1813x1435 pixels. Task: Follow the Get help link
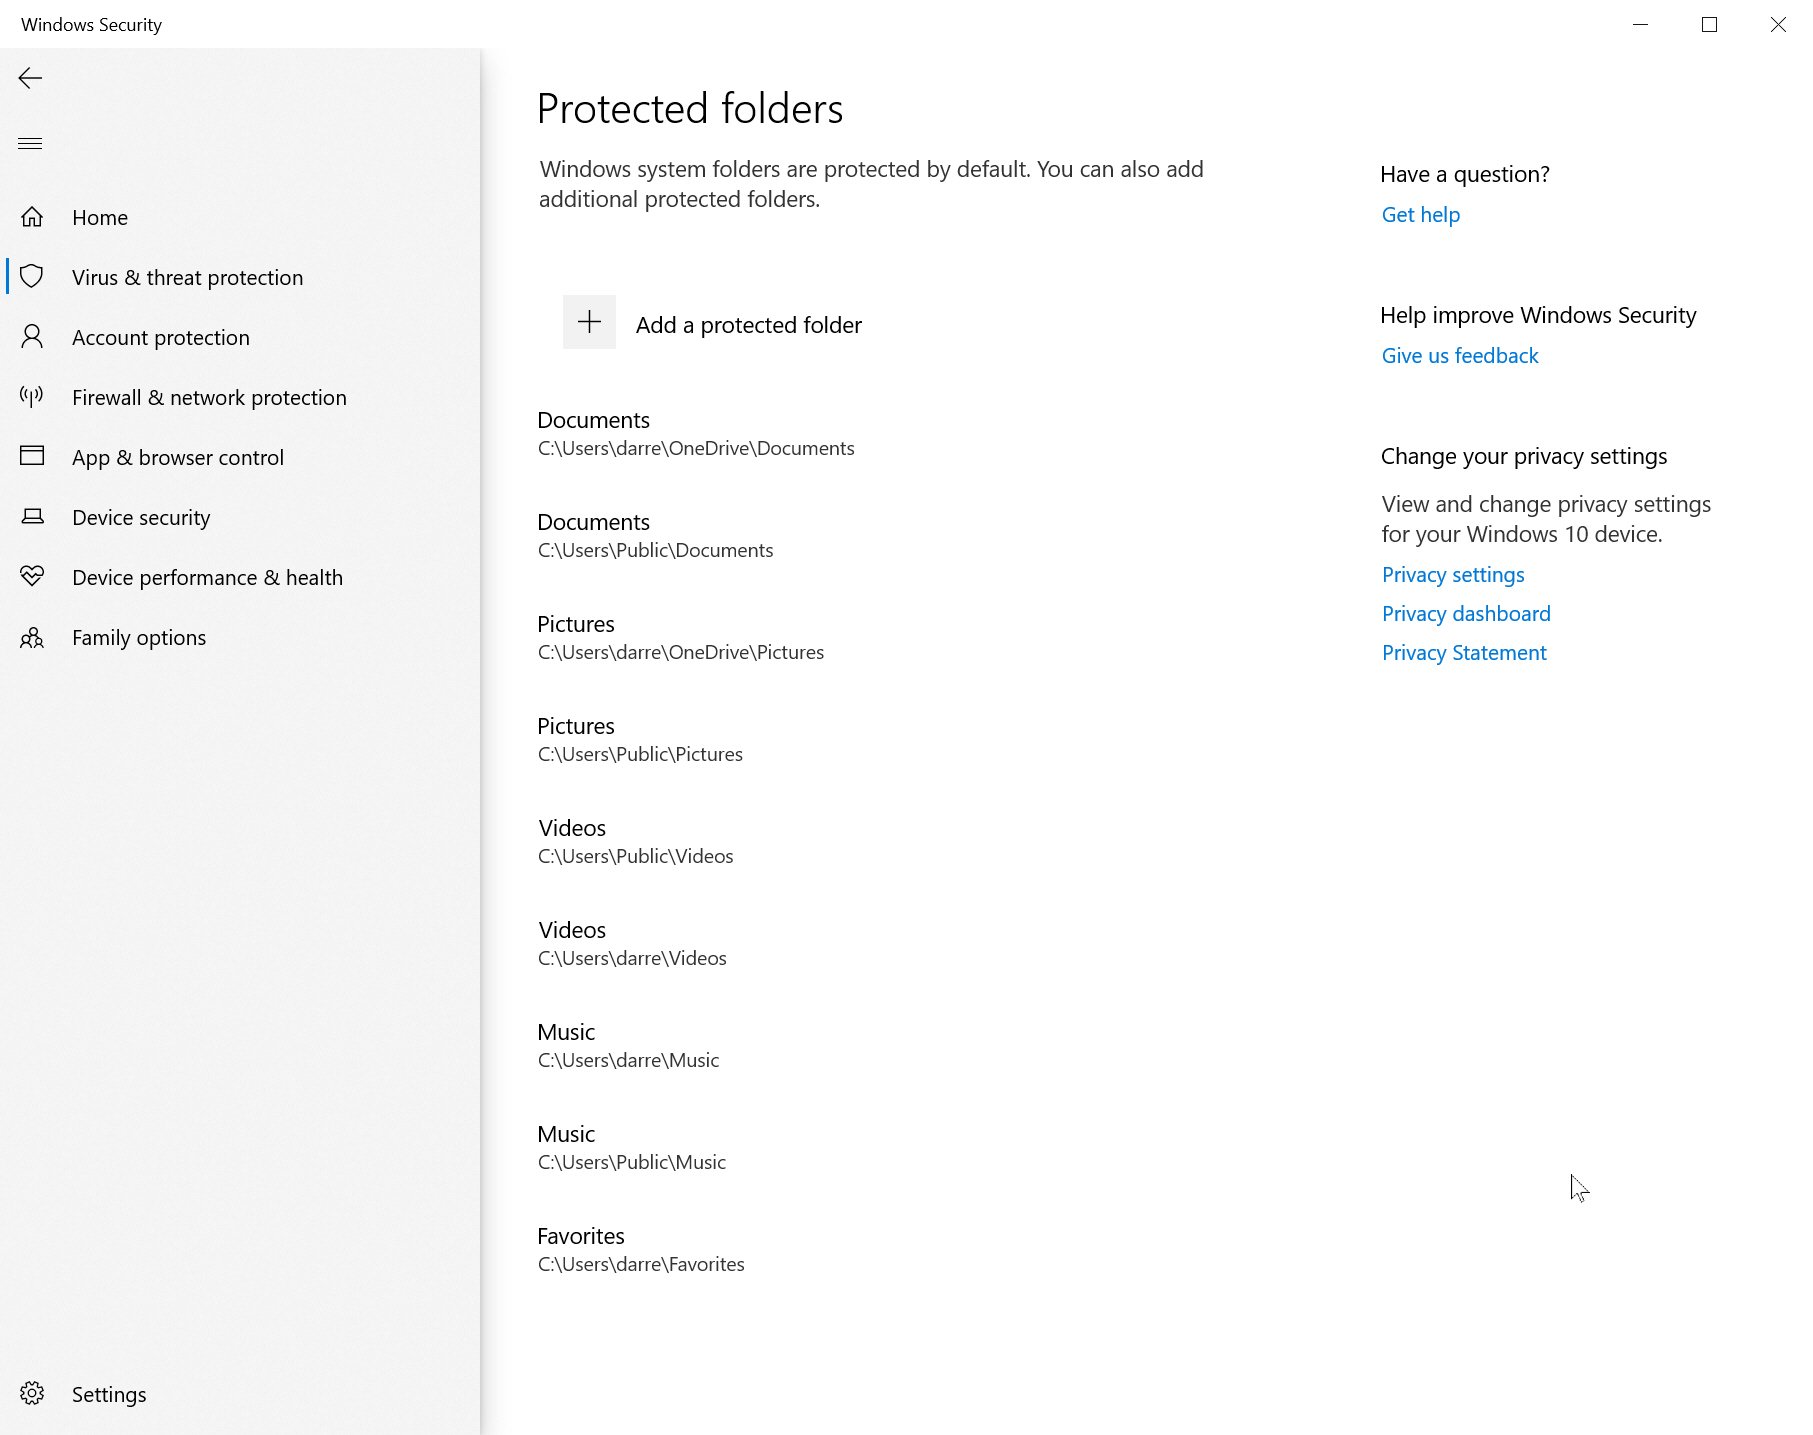1420,215
